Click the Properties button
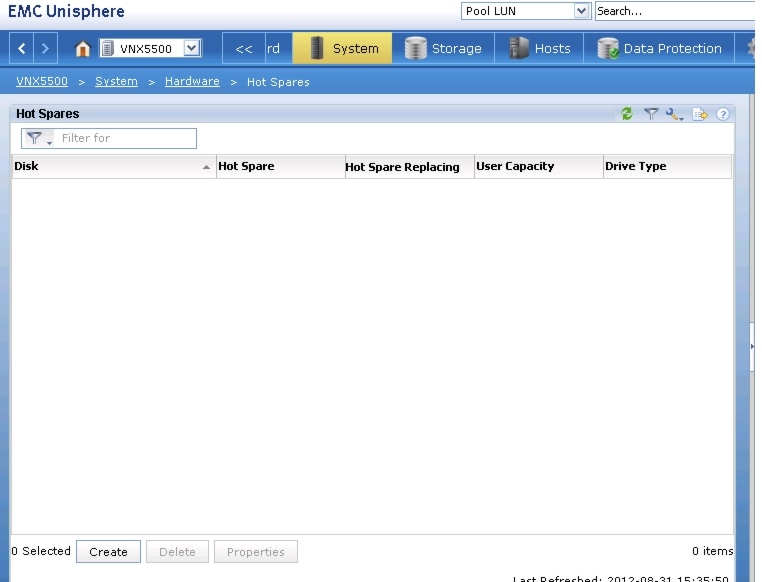Image resolution: width=762 pixels, height=582 pixels. (256, 551)
